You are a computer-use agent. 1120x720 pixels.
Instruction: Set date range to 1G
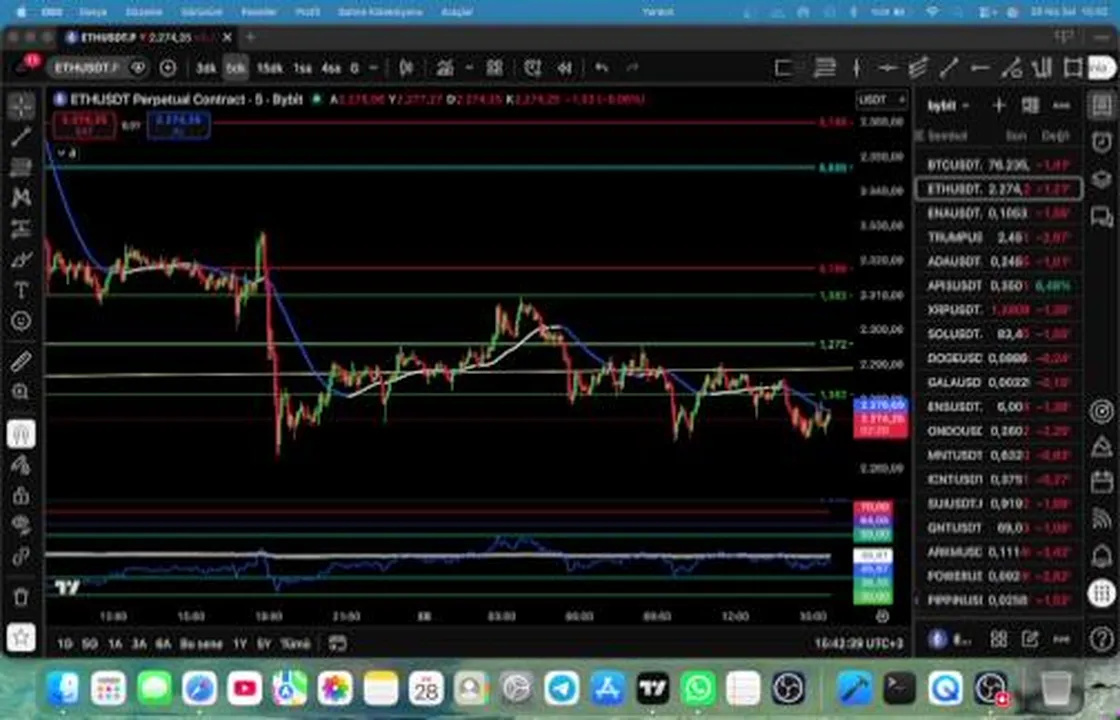[x=65, y=644]
